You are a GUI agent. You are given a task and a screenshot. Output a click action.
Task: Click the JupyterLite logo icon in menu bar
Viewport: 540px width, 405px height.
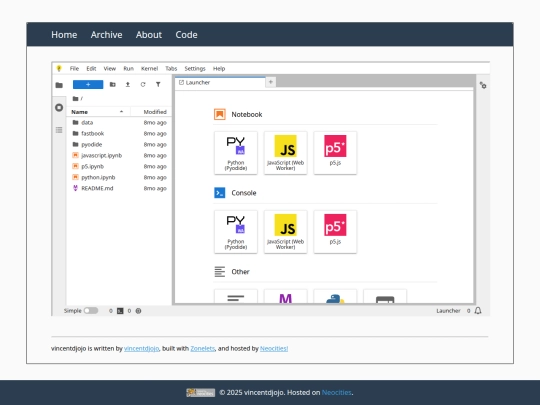tap(59, 69)
